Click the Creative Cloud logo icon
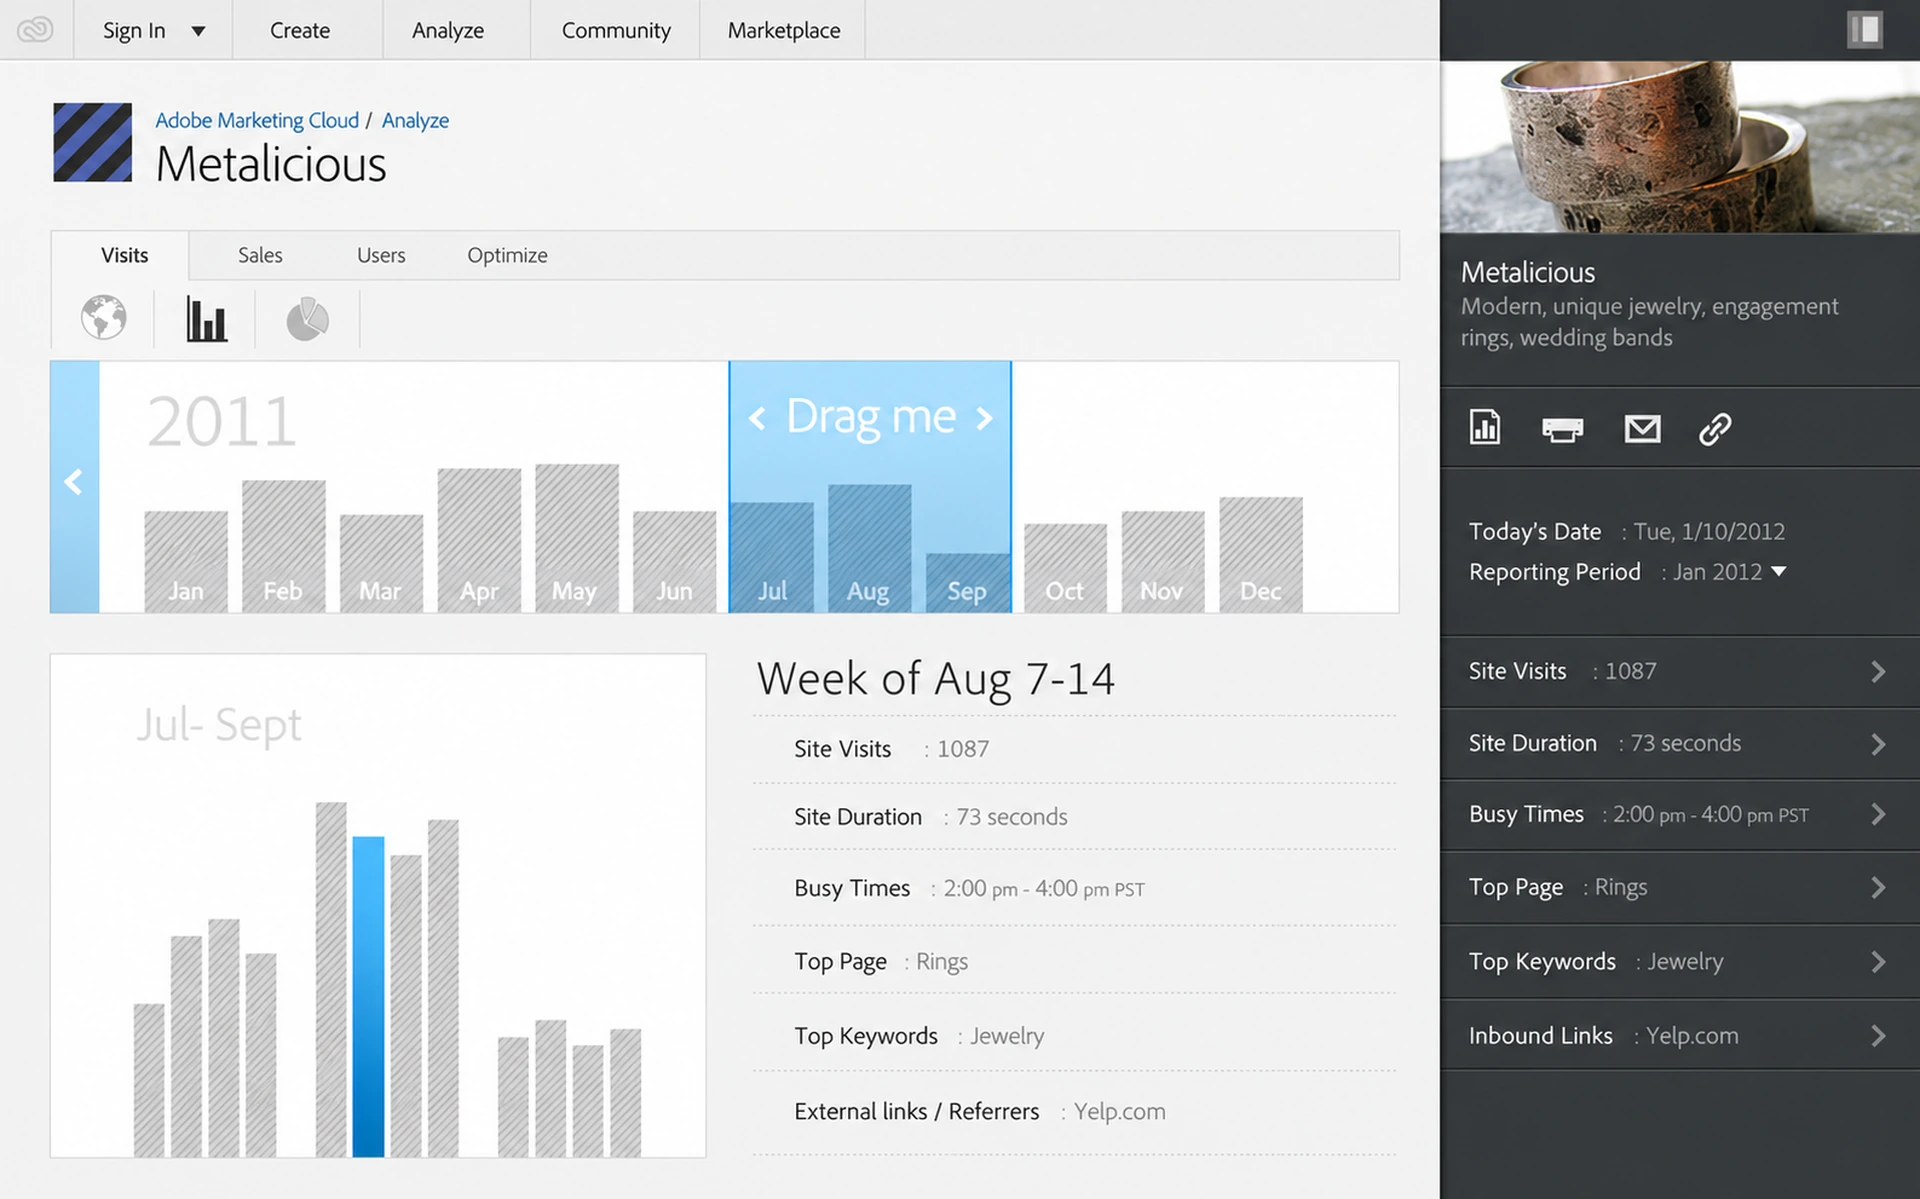1920x1199 pixels. pos(35,30)
